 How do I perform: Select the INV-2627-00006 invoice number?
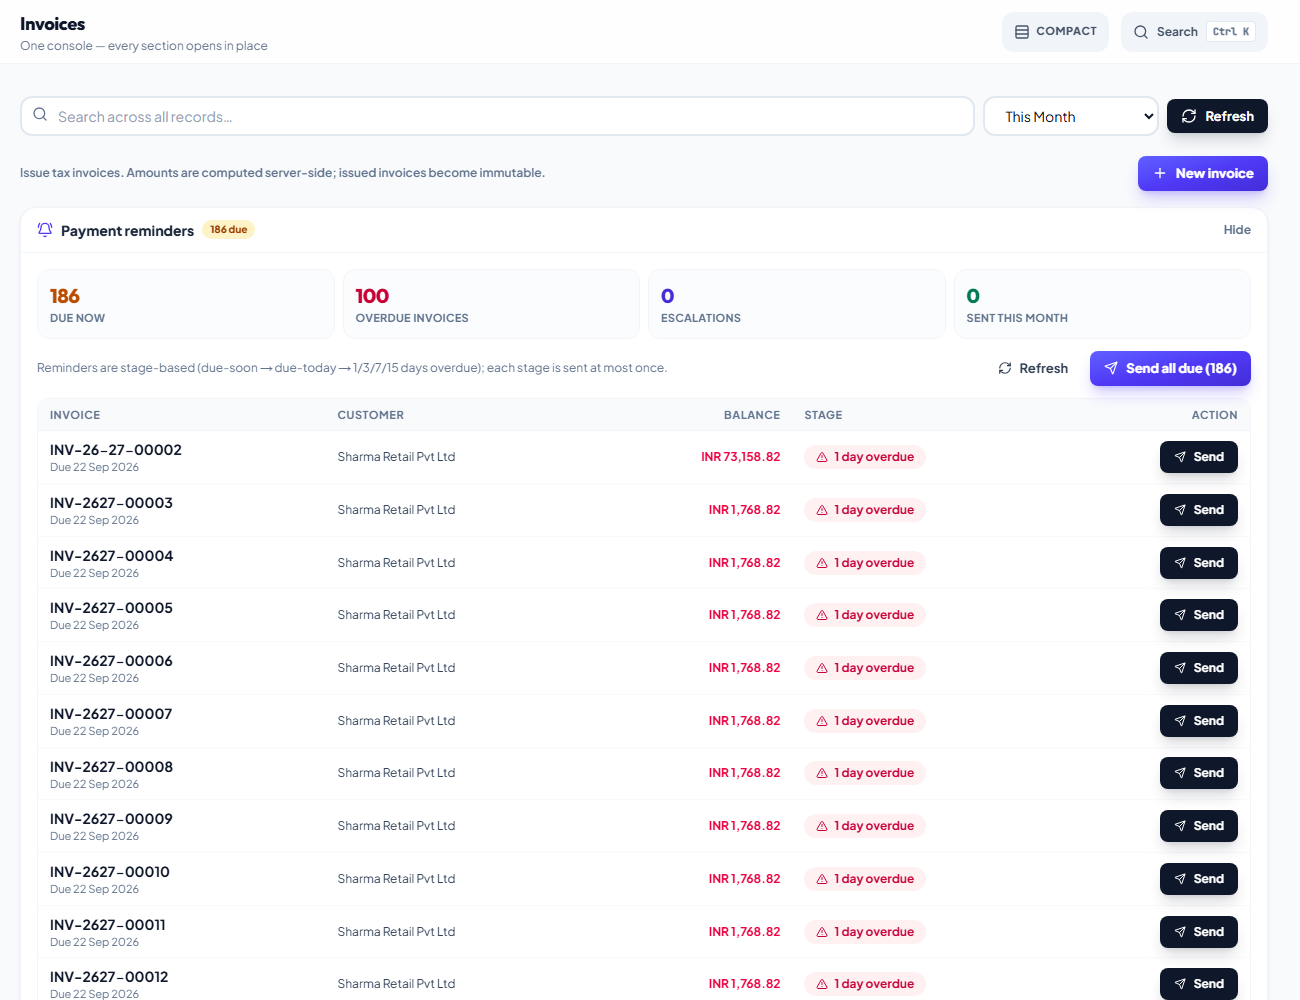coord(111,661)
